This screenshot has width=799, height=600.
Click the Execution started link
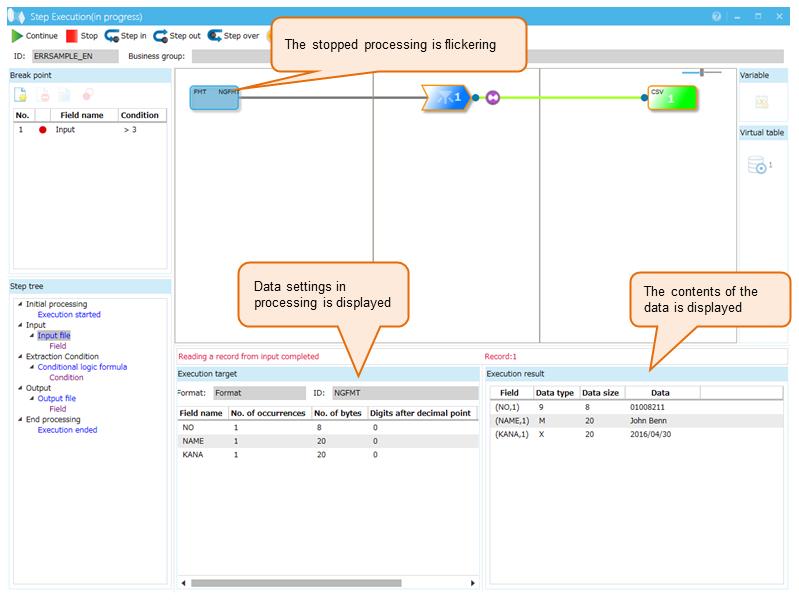69,315
